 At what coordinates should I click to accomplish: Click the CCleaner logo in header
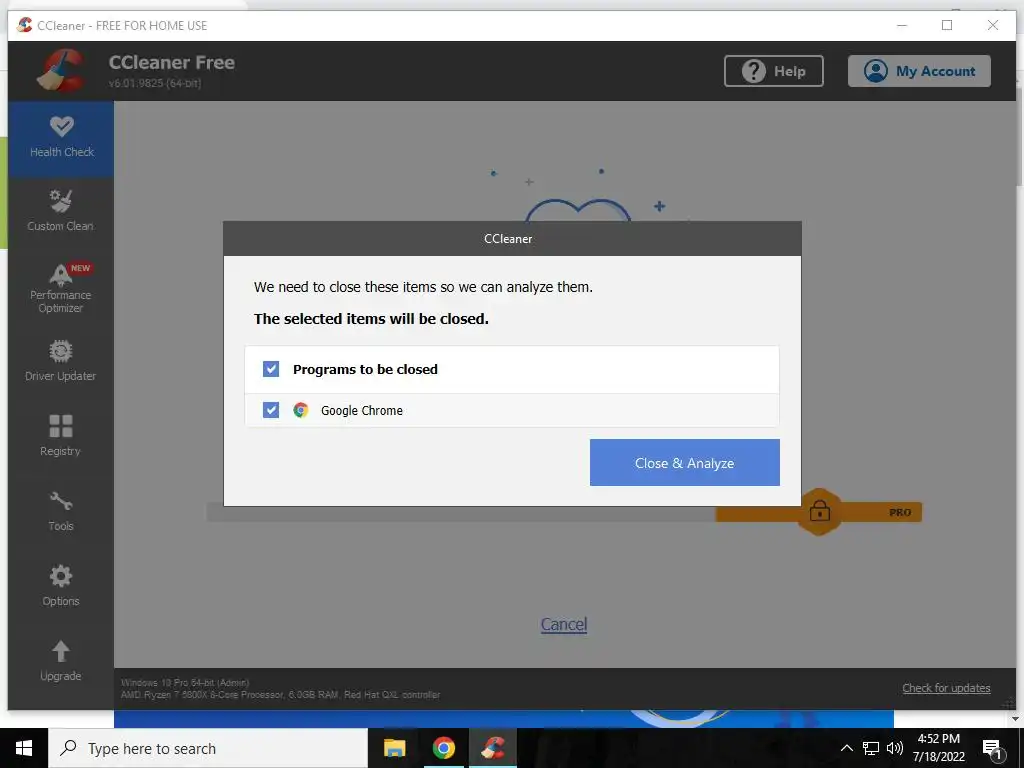point(61,70)
